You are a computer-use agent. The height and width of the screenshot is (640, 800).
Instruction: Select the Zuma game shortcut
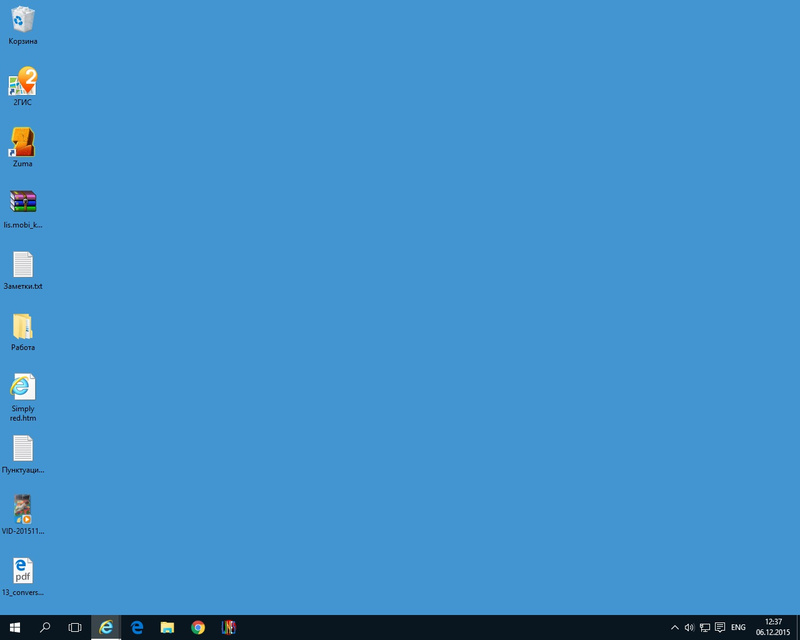tap(23, 148)
